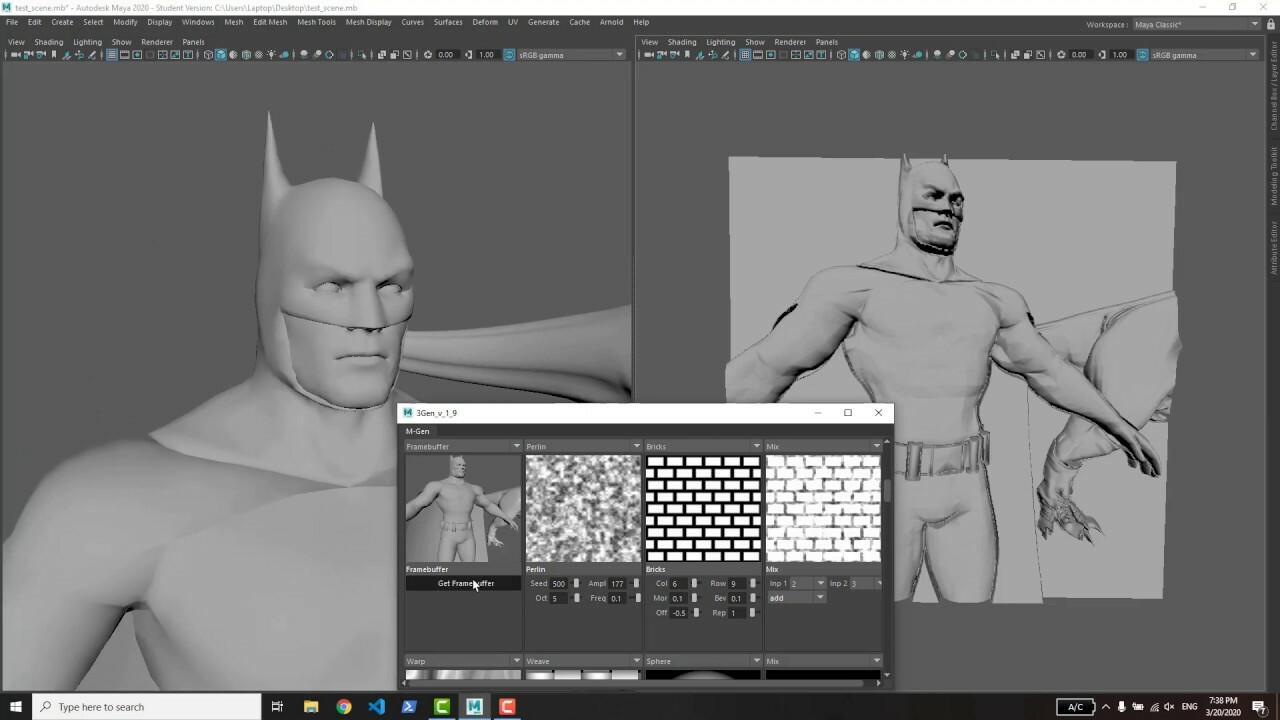The width and height of the screenshot is (1280, 720).
Task: Select the Isolate Select icon
Action: pos(363,55)
